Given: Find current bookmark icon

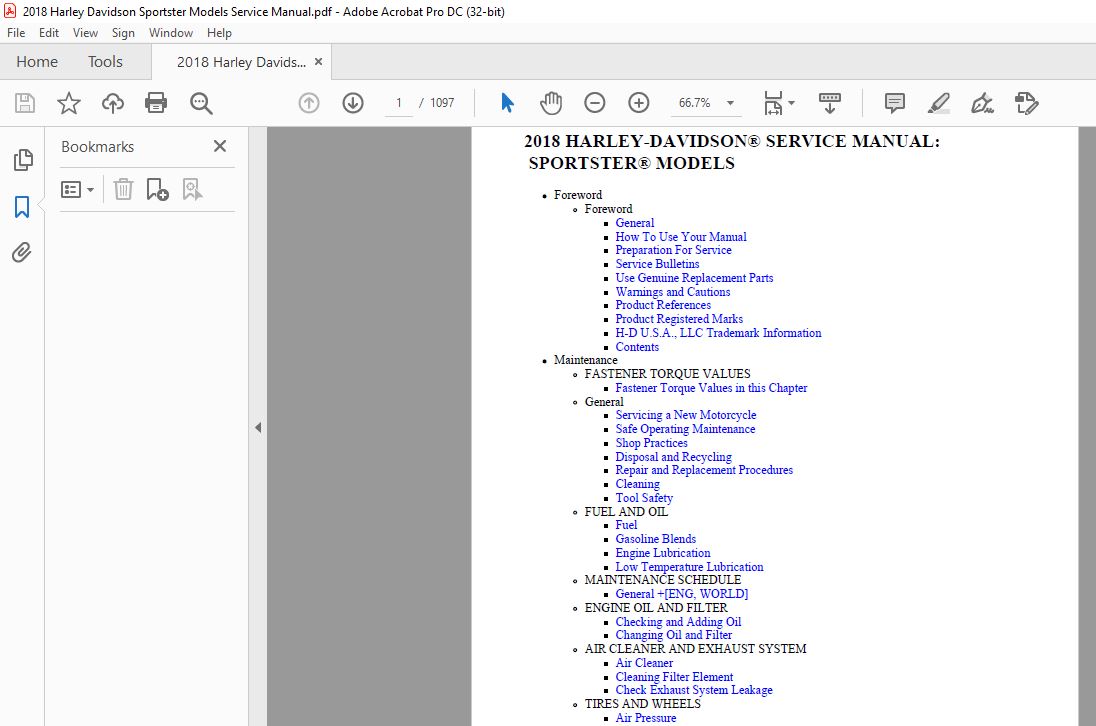Looking at the screenshot, I should 192,189.
